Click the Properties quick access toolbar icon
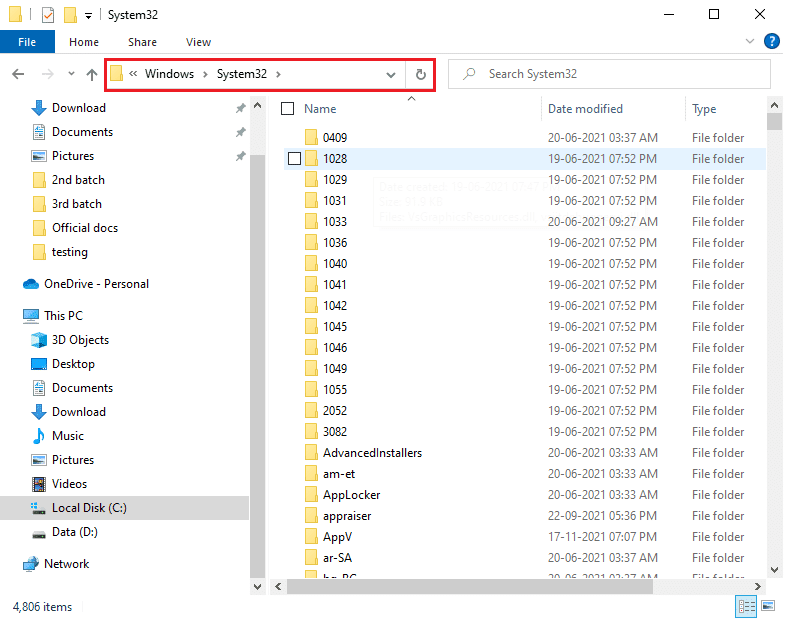This screenshot has height=619, width=785. (x=48, y=15)
